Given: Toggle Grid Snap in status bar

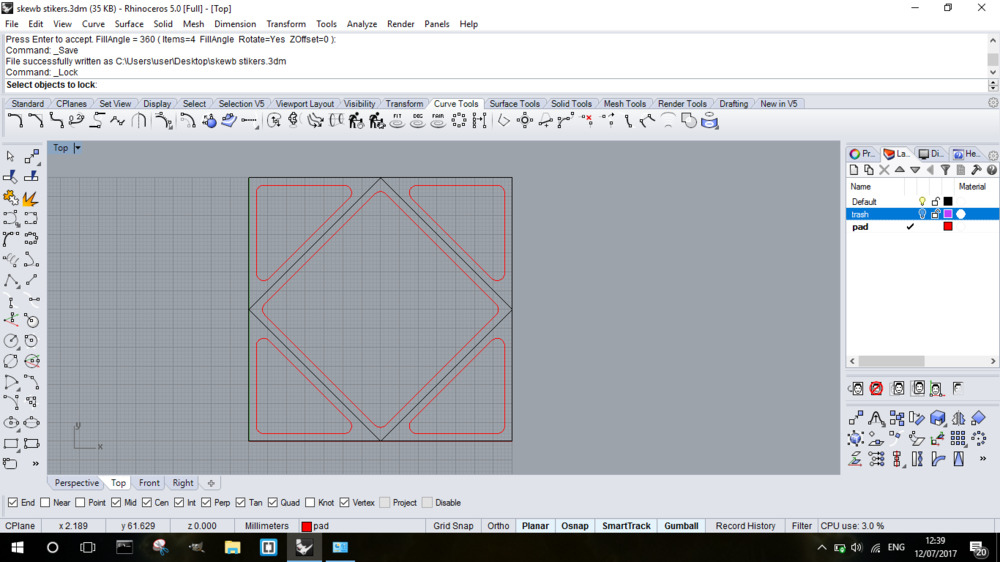Looking at the screenshot, I should pyautogui.click(x=453, y=526).
